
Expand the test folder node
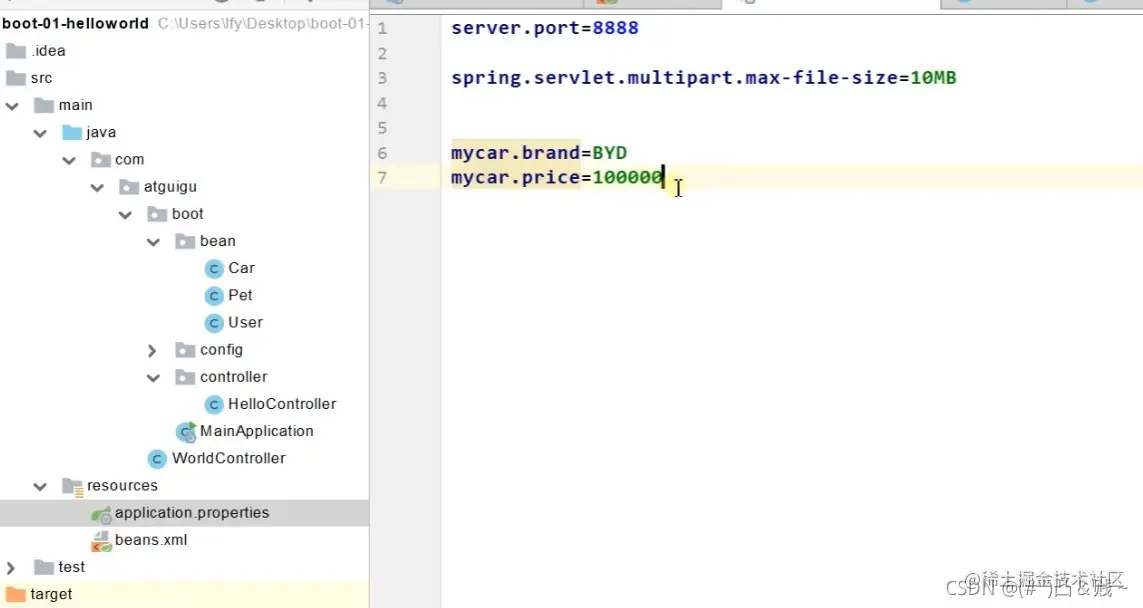coord(11,568)
